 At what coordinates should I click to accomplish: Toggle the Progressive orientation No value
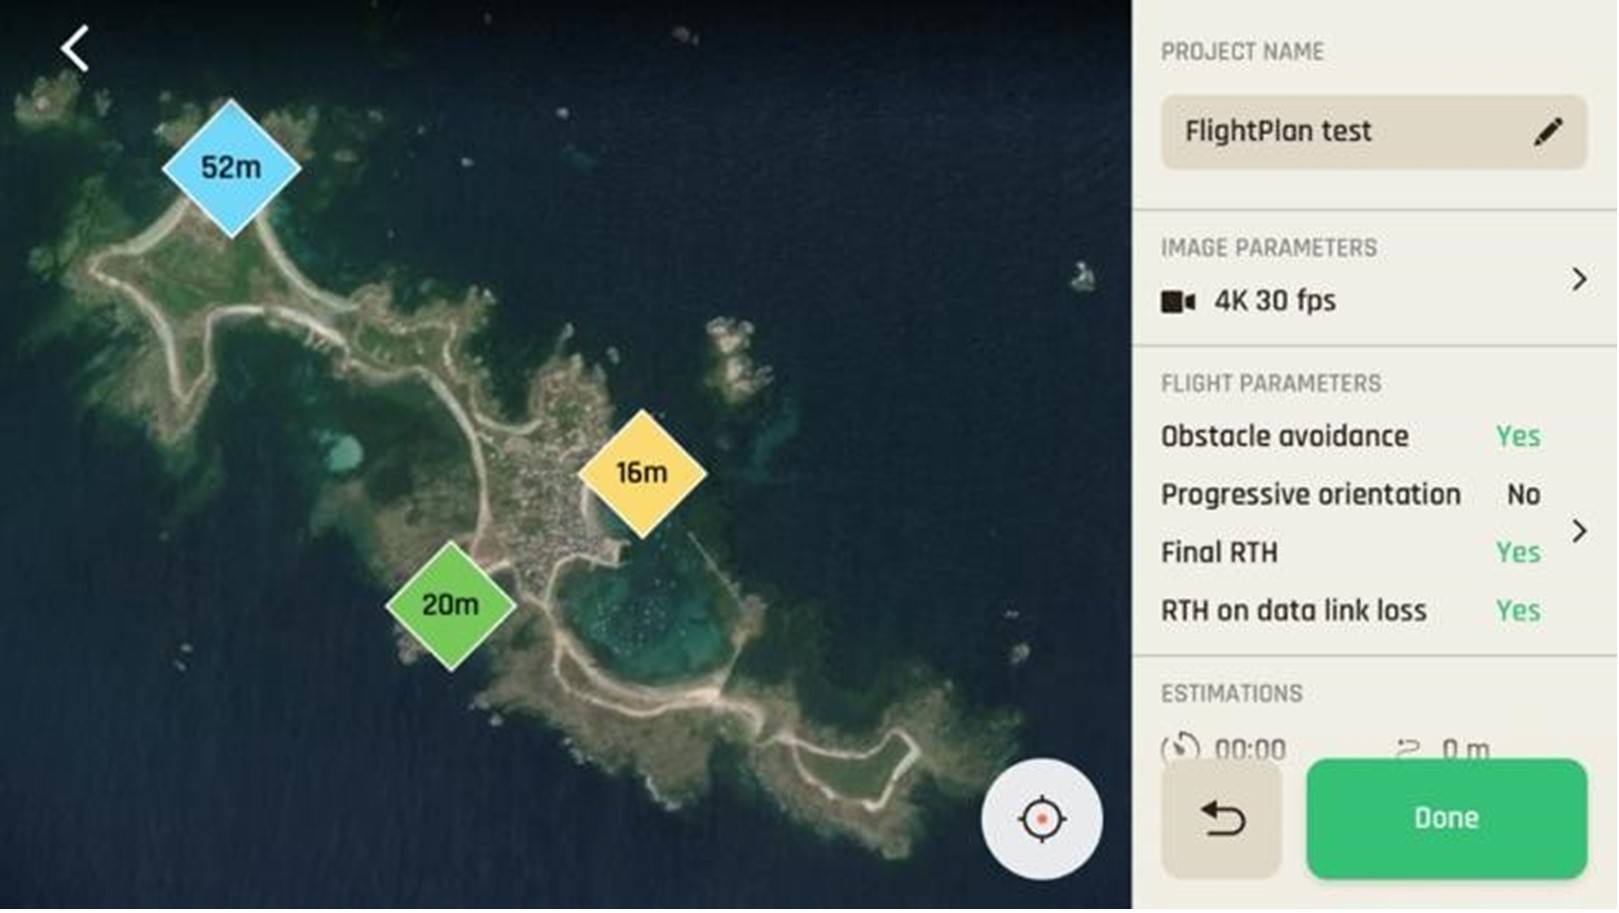point(1522,495)
